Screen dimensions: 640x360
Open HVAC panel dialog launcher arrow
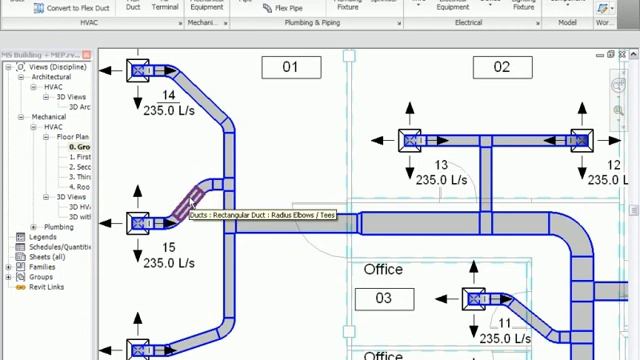180,24
